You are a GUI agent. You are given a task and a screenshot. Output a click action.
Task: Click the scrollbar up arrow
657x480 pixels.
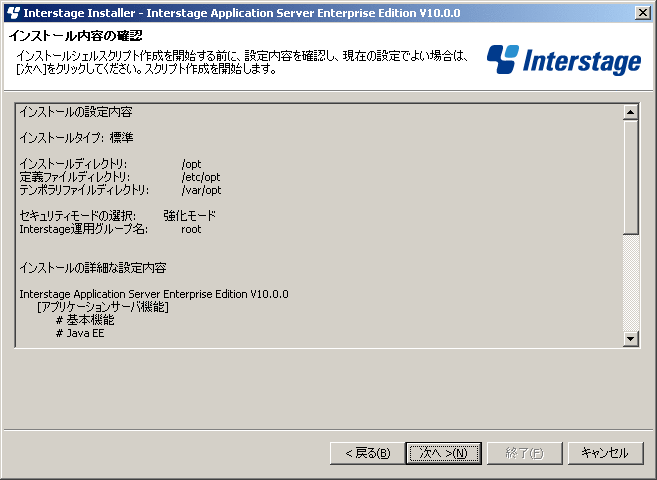(x=631, y=112)
